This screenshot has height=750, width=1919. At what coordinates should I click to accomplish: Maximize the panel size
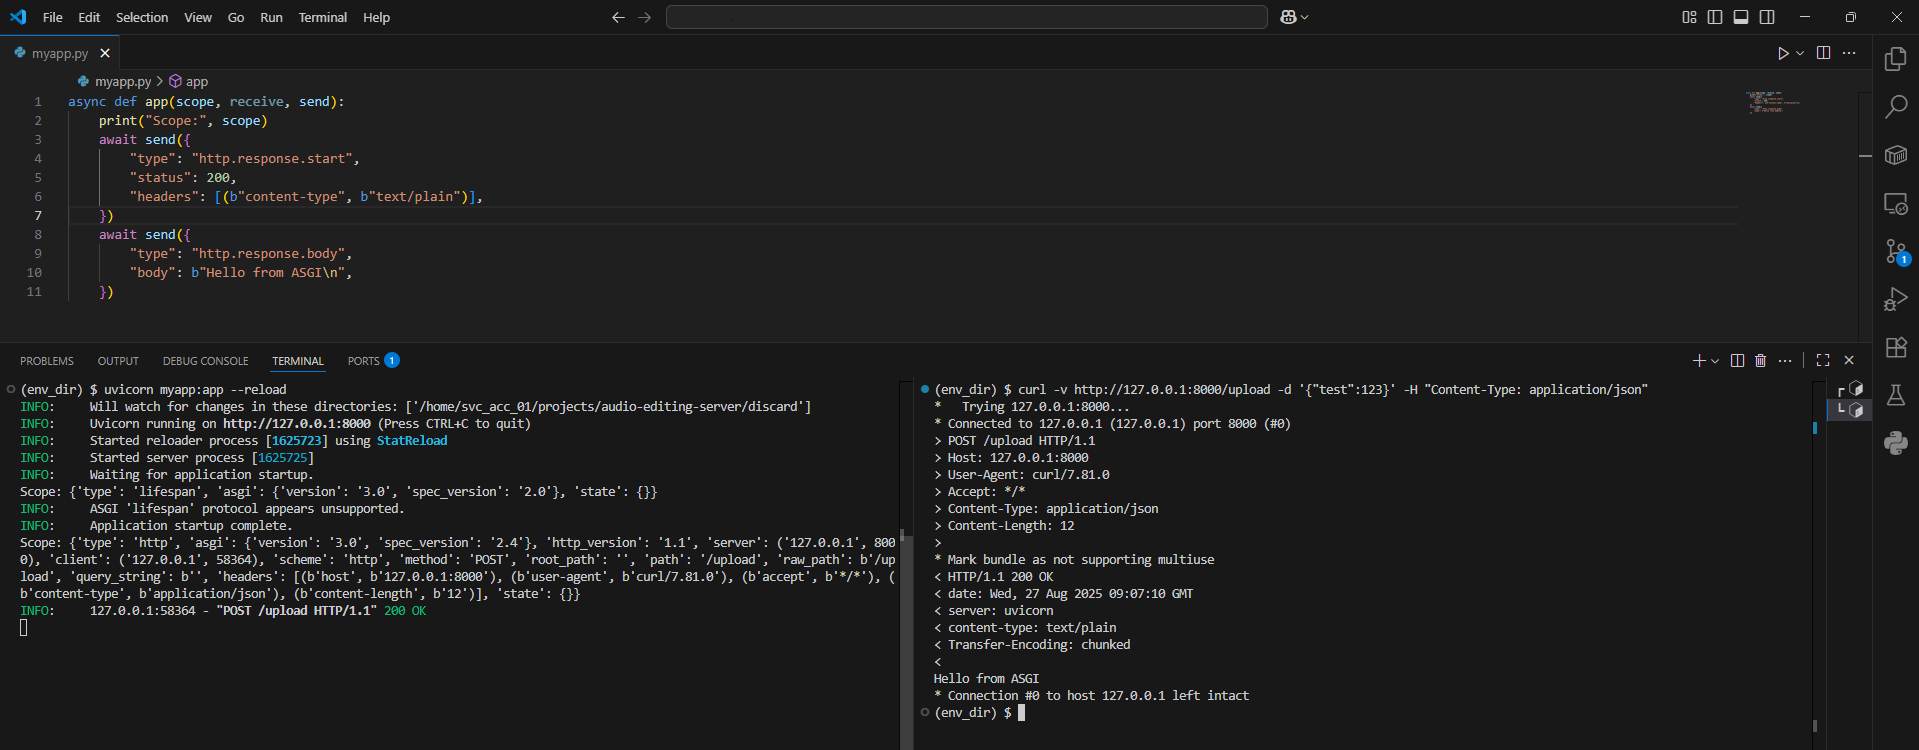1823,361
